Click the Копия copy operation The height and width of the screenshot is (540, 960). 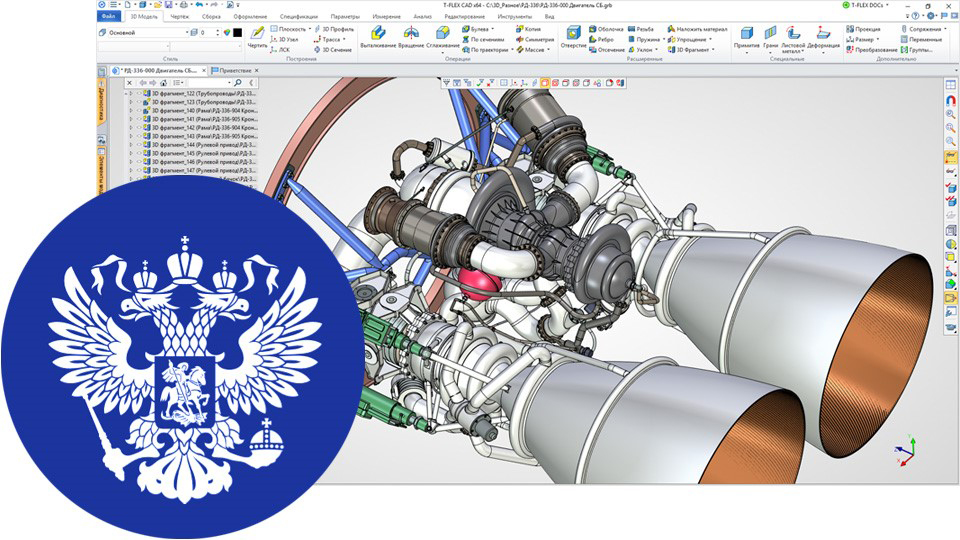pos(528,29)
